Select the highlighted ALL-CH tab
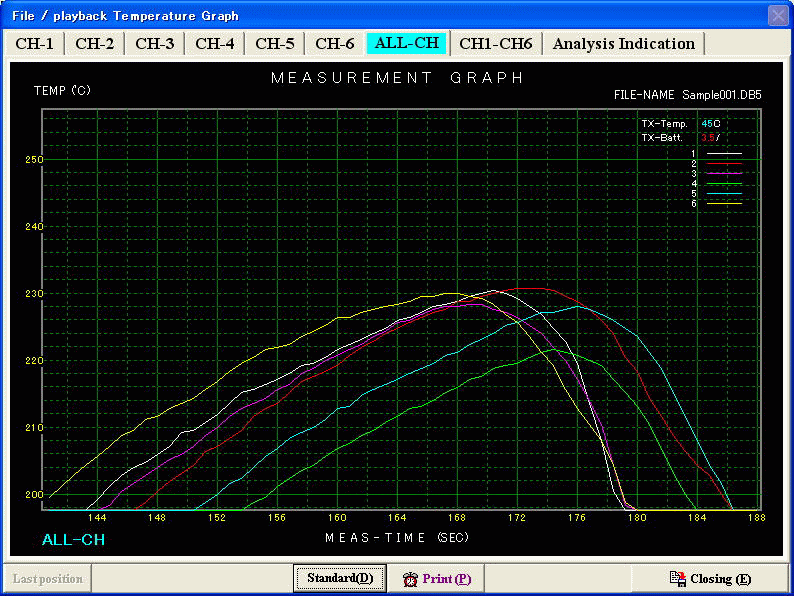Screen dimensions: 794x596 (x=407, y=43)
